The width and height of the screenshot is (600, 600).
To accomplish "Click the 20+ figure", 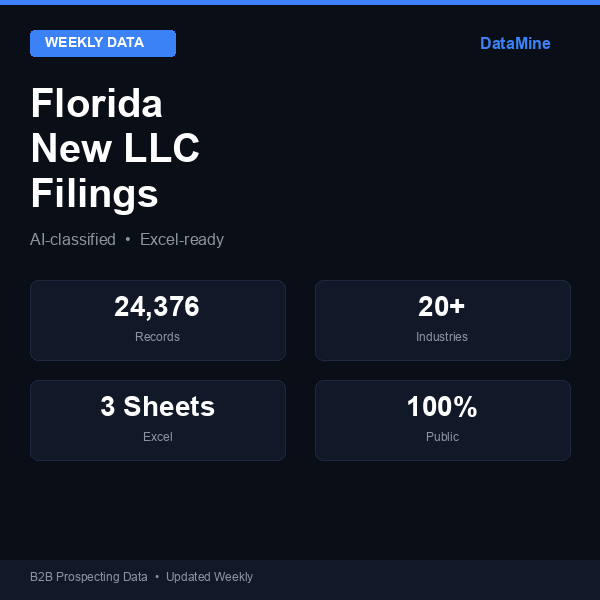I will tap(442, 307).
